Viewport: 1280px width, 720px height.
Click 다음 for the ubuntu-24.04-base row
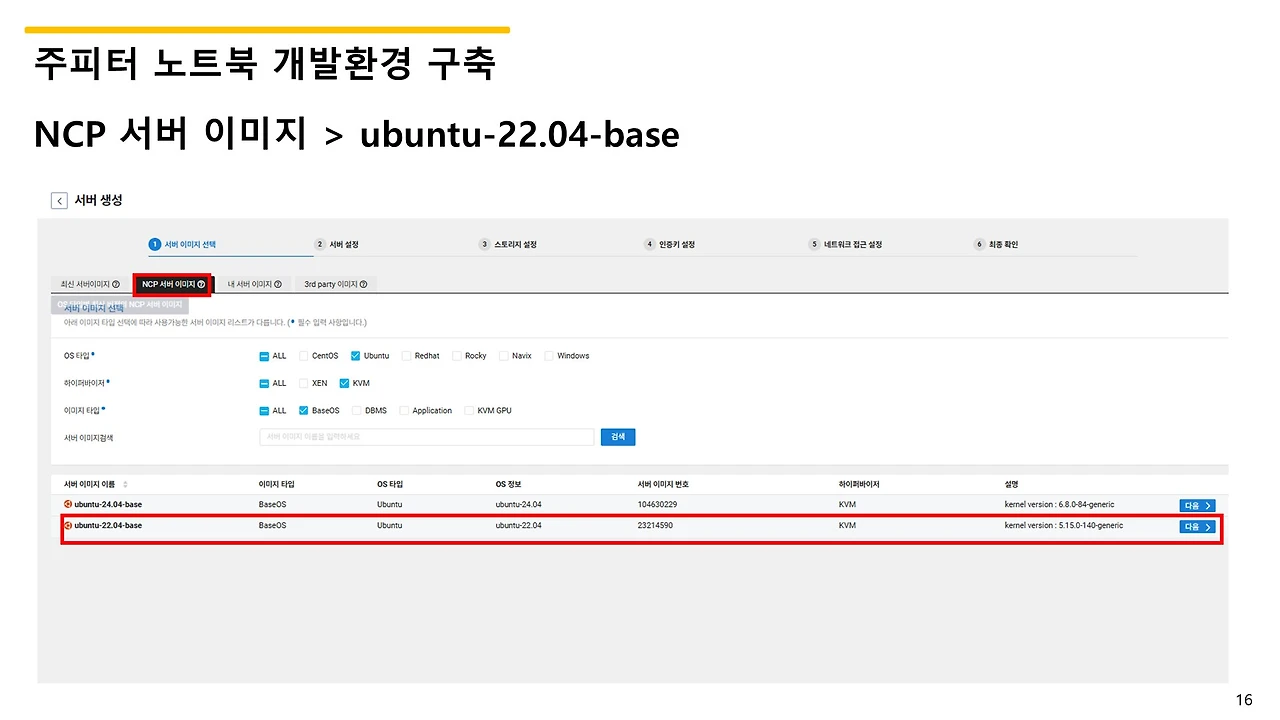pyautogui.click(x=1197, y=505)
